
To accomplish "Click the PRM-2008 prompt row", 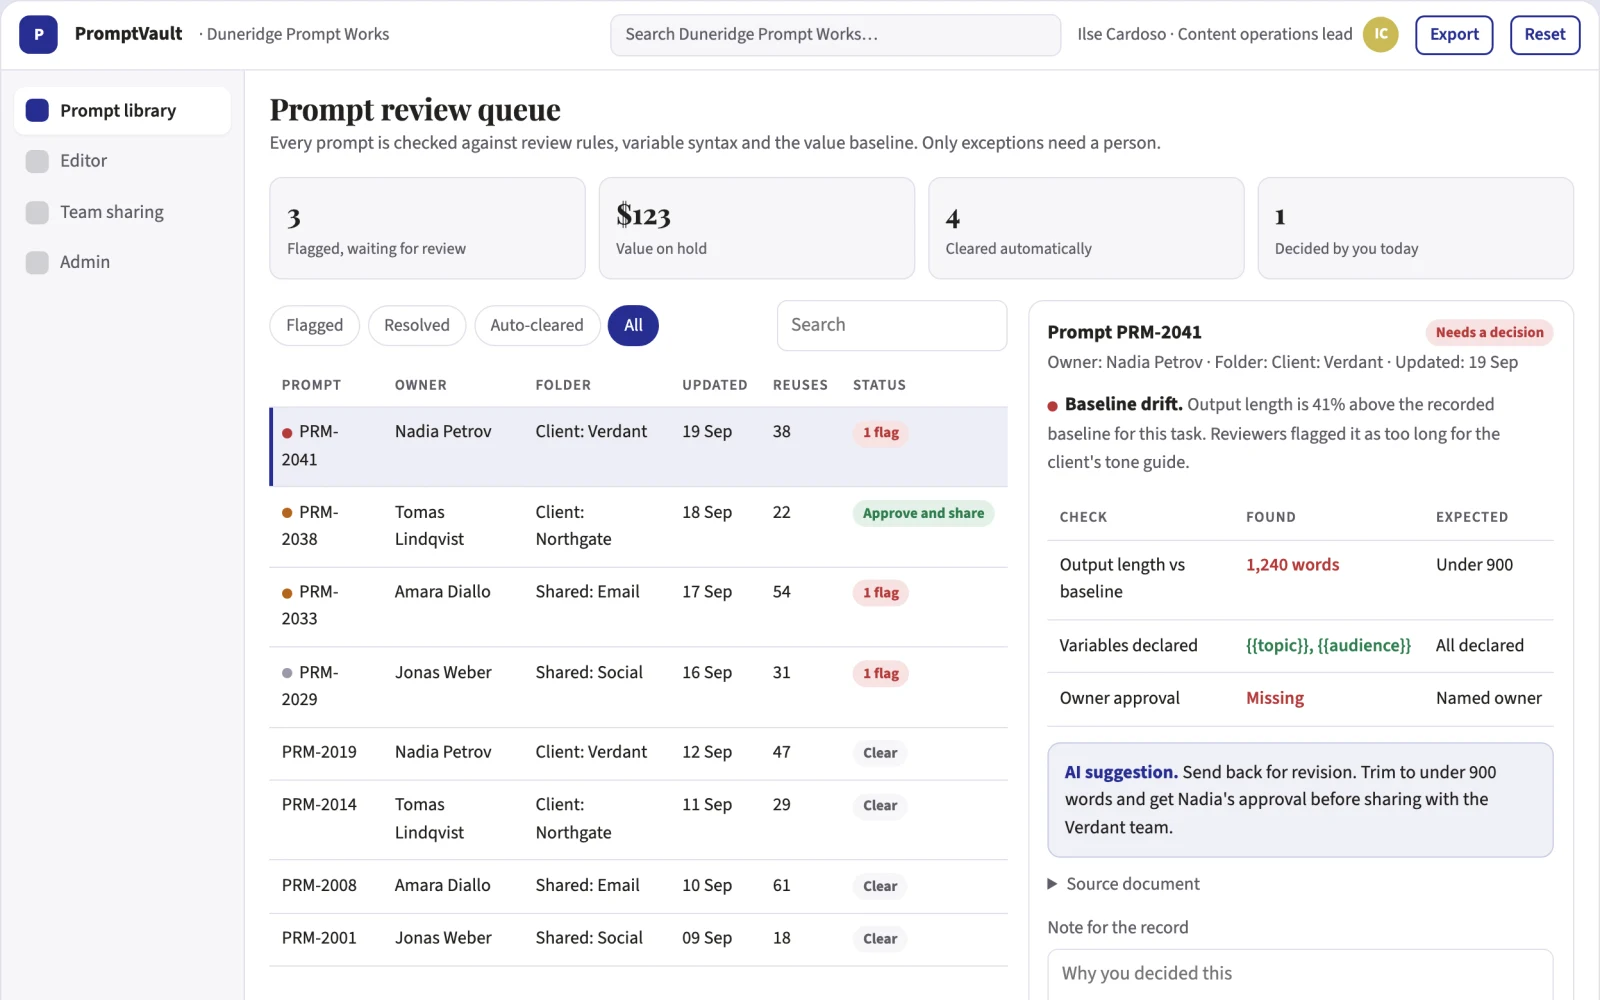I will click(x=638, y=886).
